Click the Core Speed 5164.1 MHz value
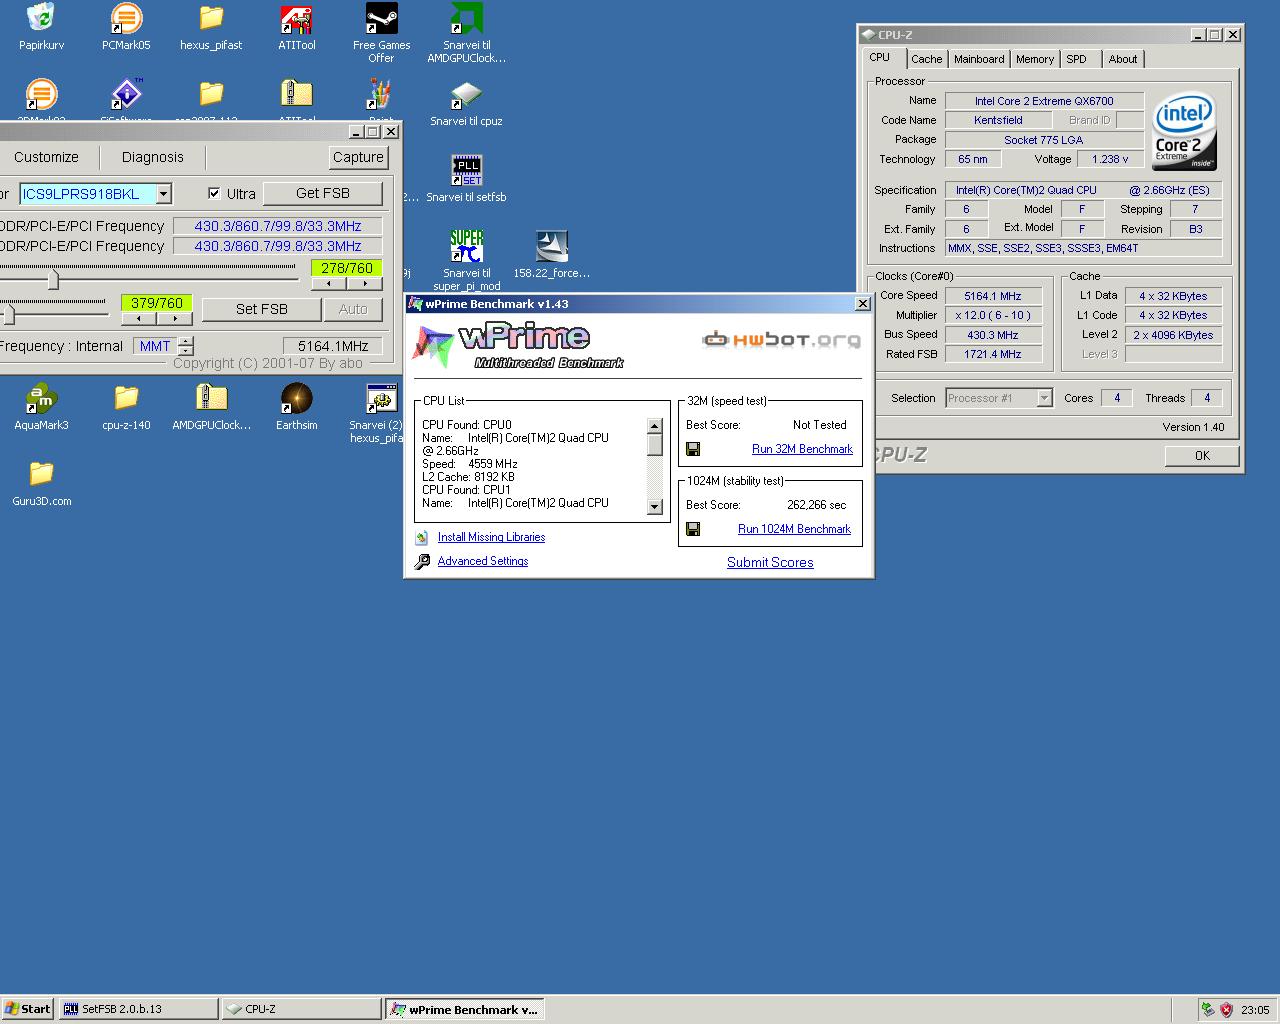 coord(992,296)
